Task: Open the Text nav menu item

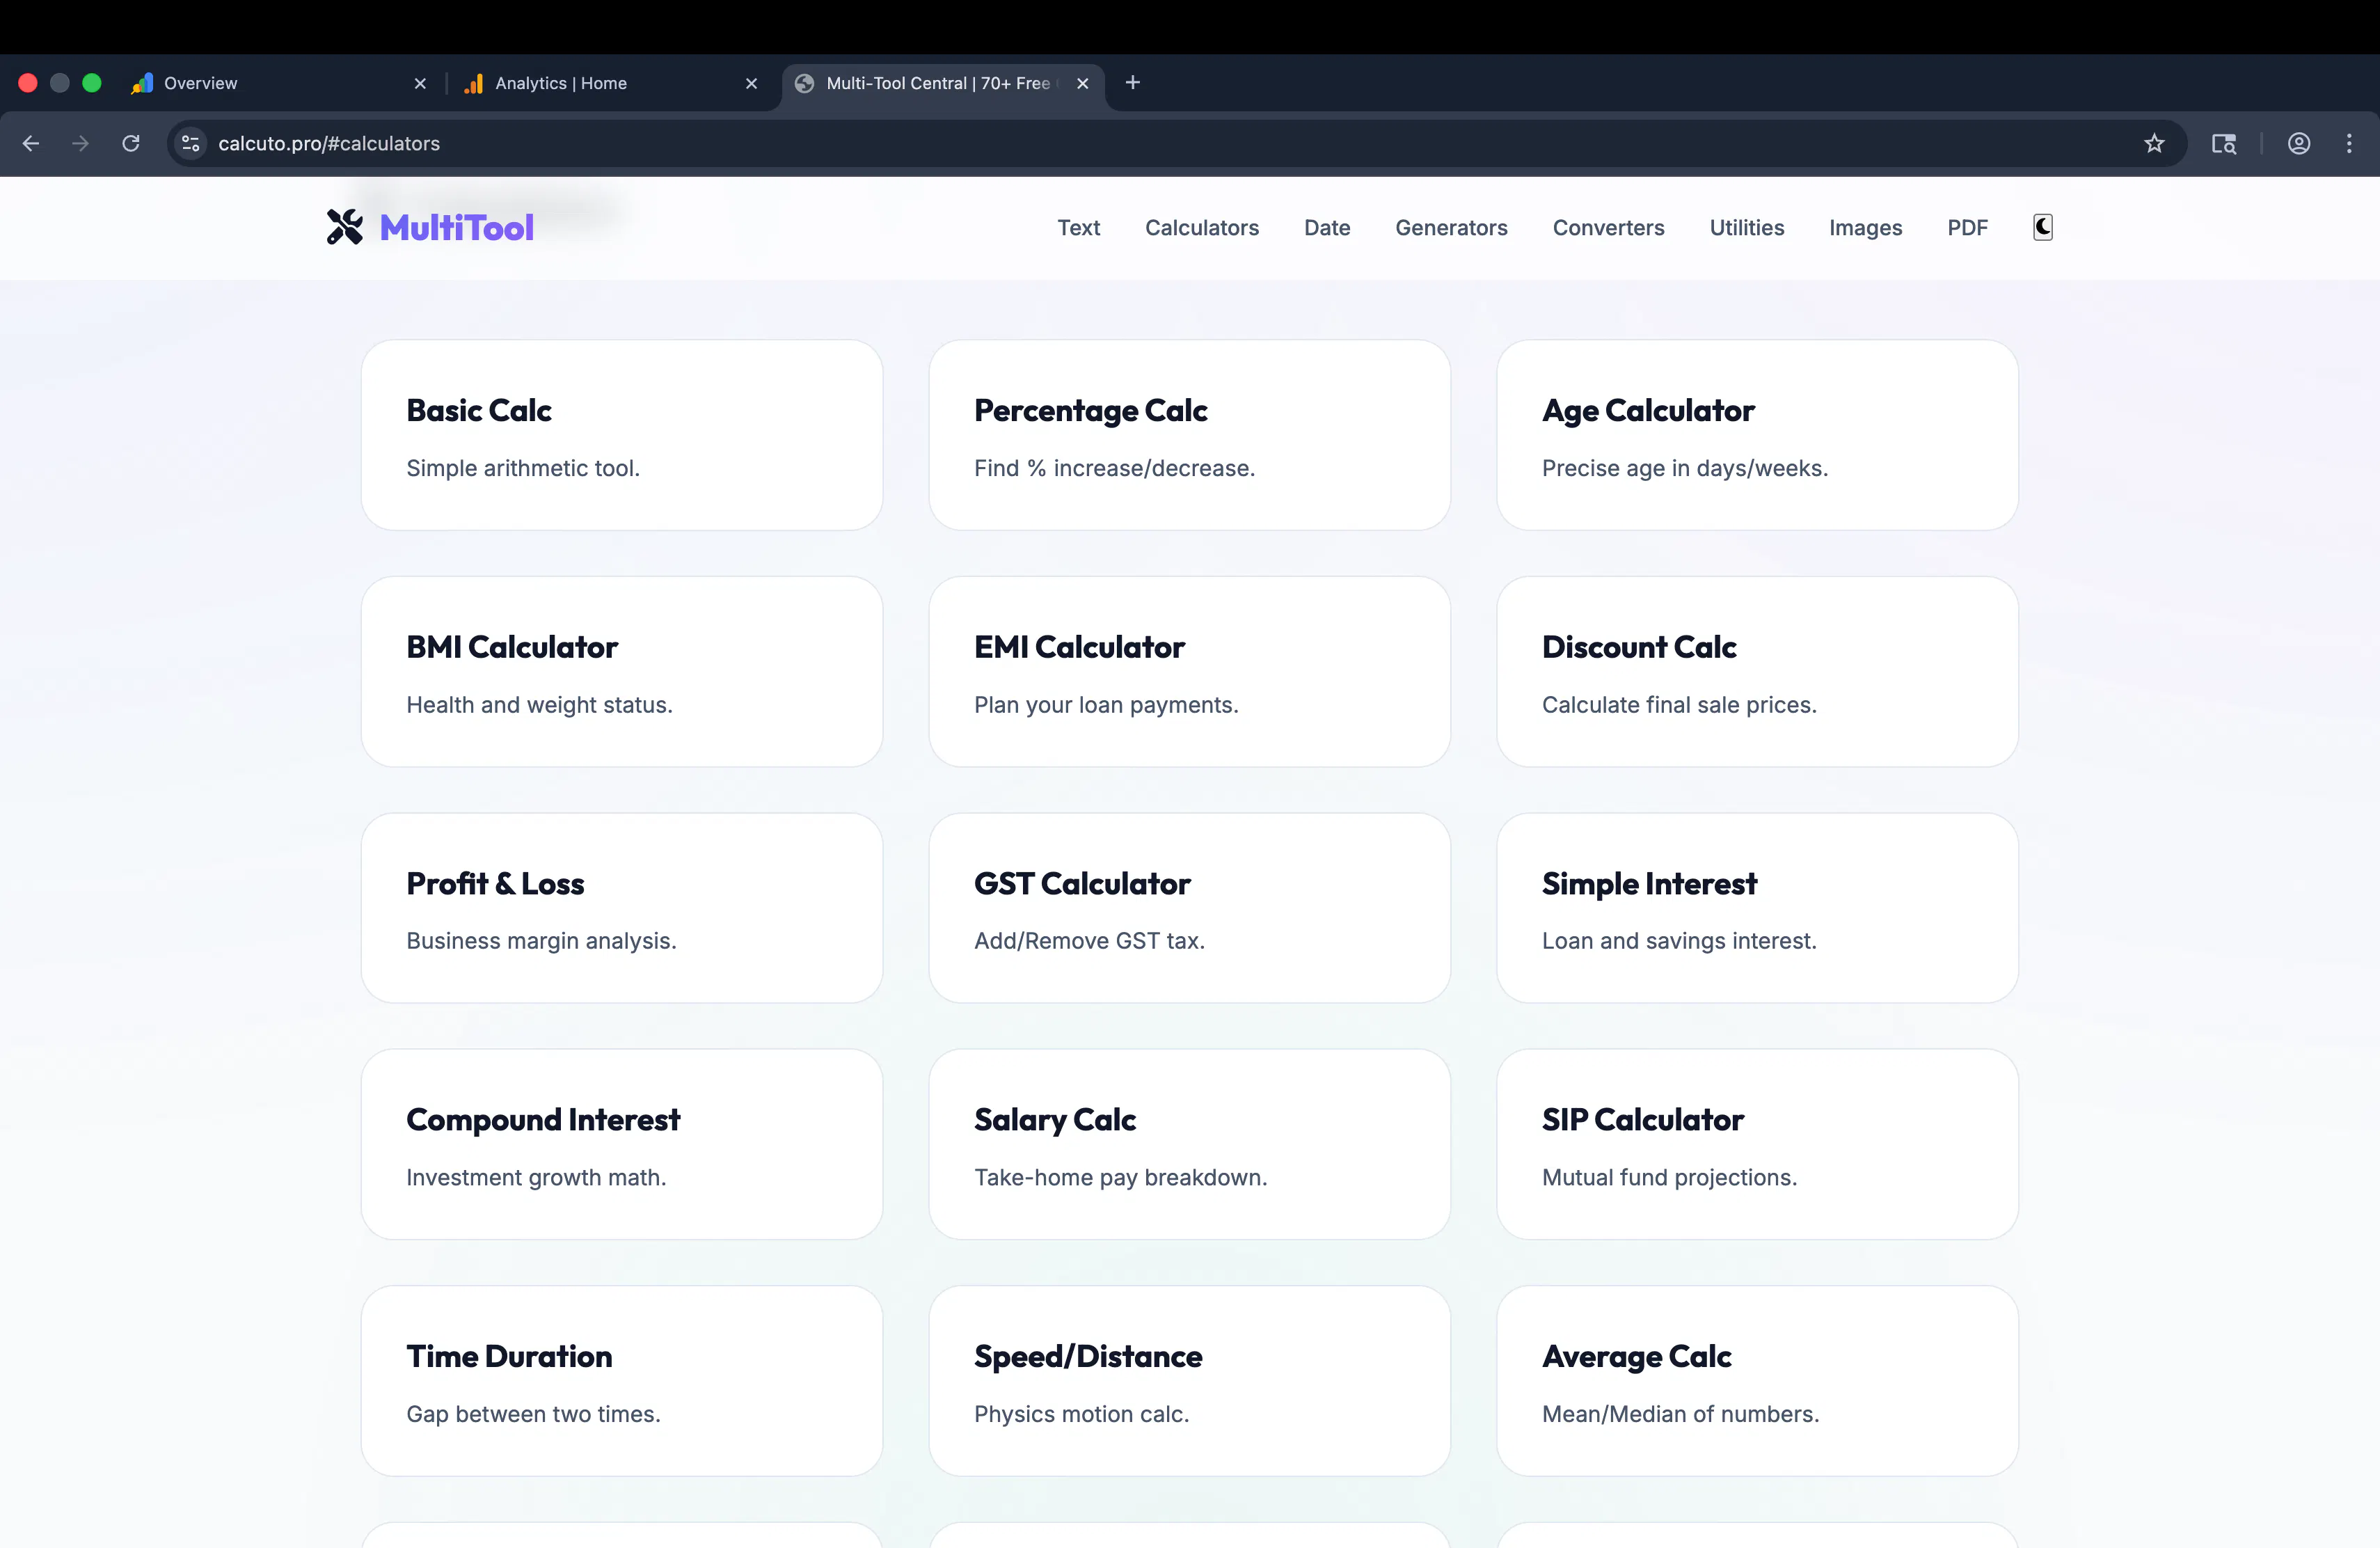Action: coord(1079,228)
